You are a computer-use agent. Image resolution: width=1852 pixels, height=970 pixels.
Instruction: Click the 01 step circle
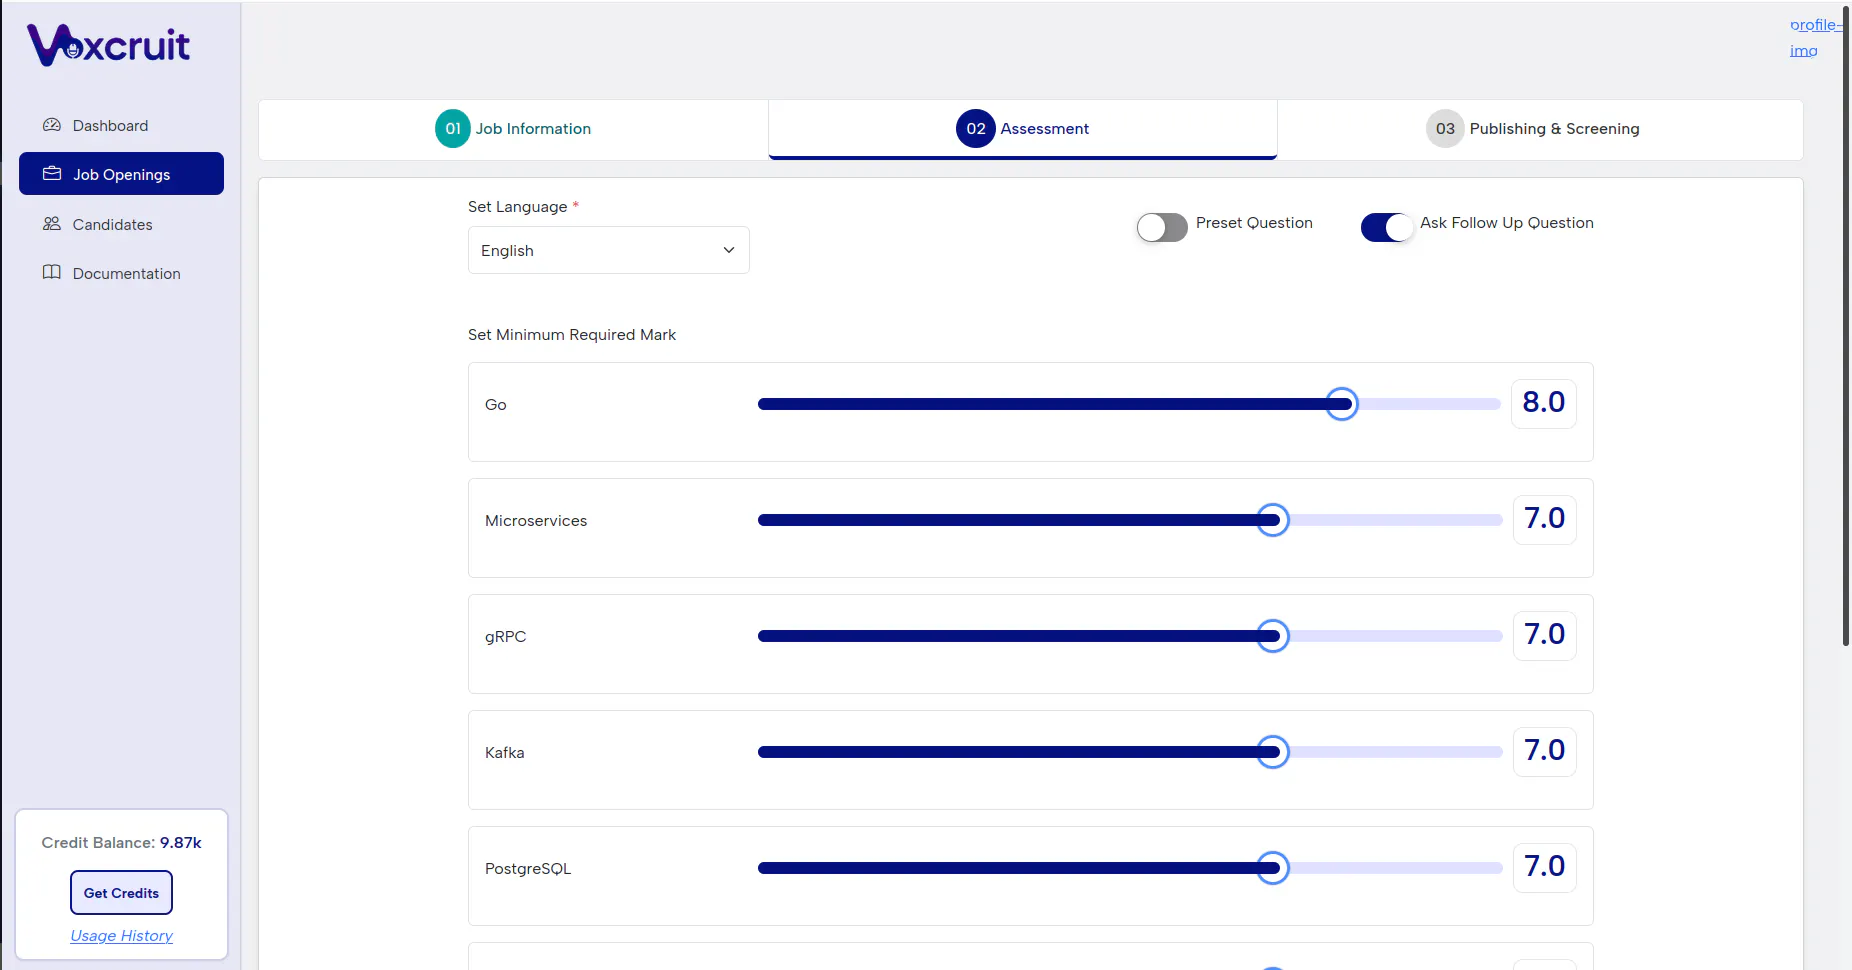(x=453, y=128)
